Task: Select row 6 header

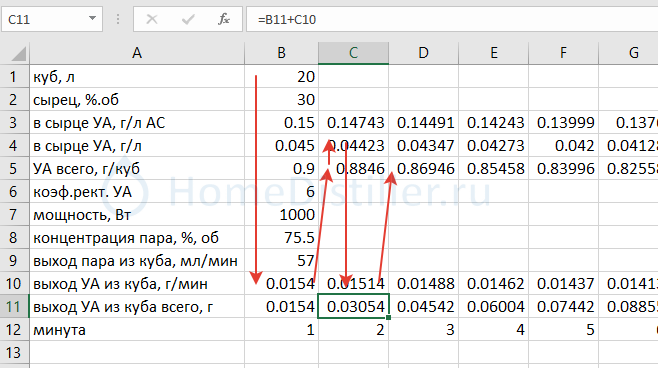Action: 14,192
